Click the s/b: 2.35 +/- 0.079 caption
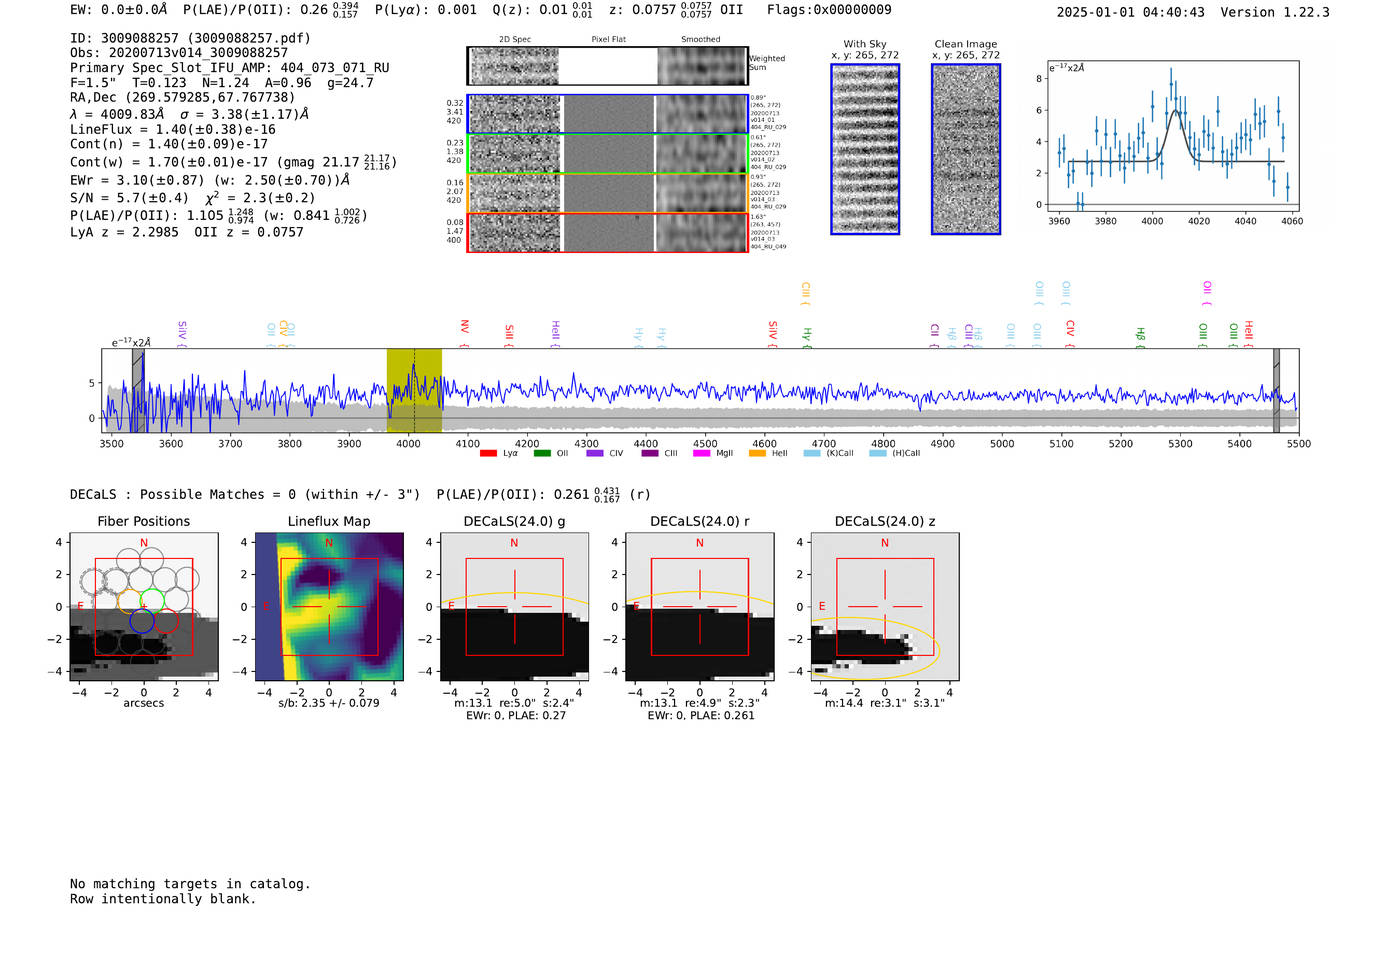1400x953 pixels. coord(329,703)
